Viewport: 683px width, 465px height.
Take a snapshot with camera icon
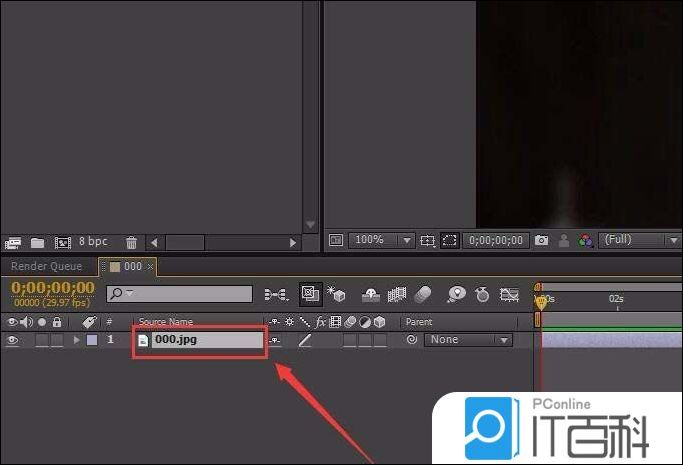pos(541,240)
